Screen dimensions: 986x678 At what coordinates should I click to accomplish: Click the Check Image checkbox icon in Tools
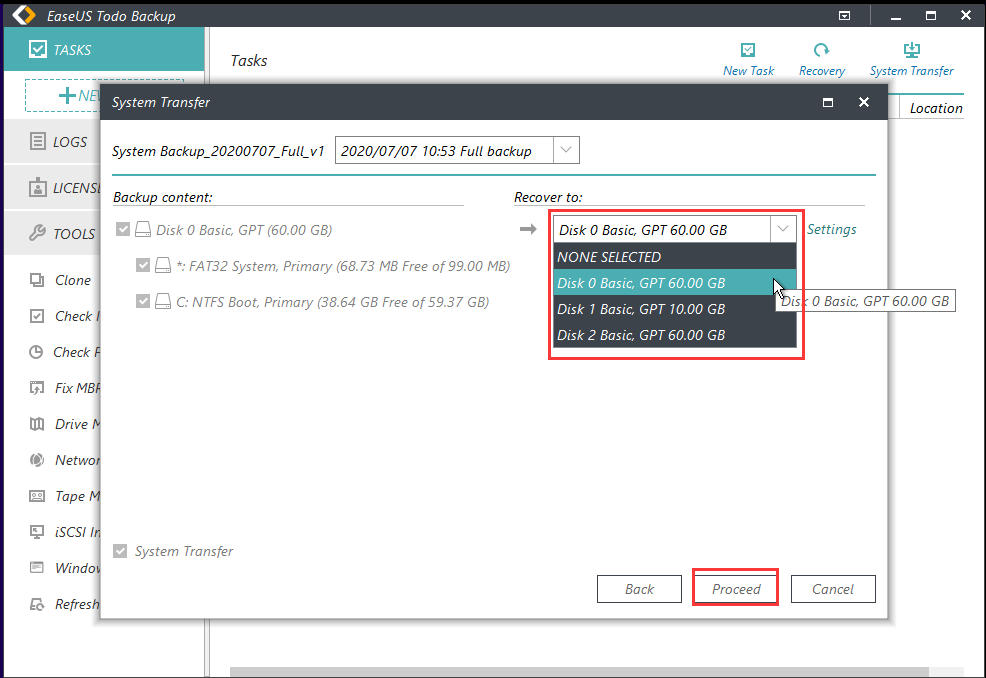pyautogui.click(x=37, y=316)
